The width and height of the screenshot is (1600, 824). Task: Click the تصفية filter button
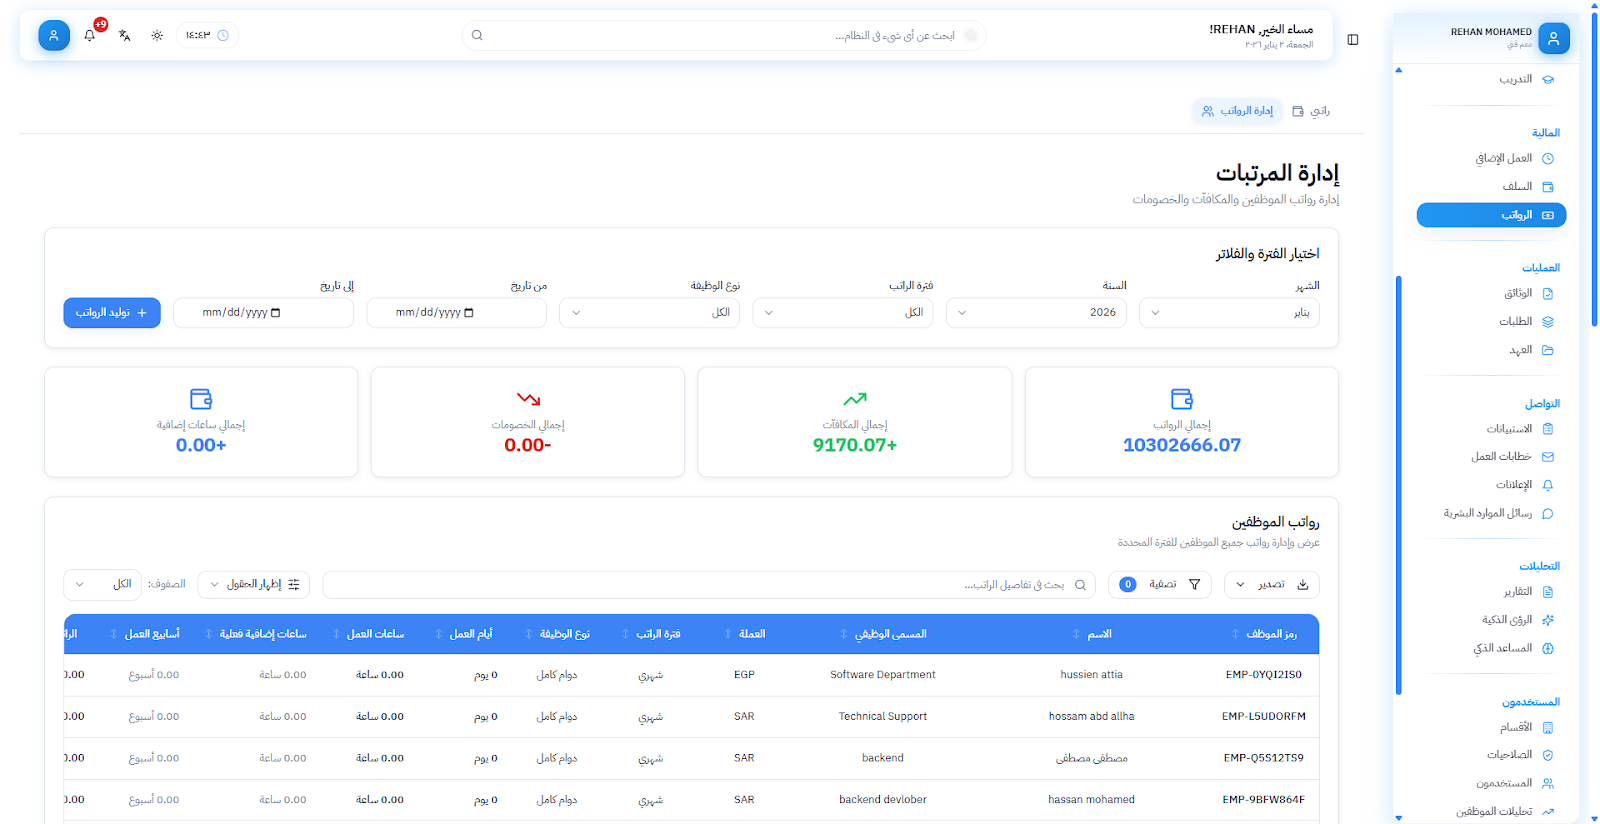pos(1159,585)
